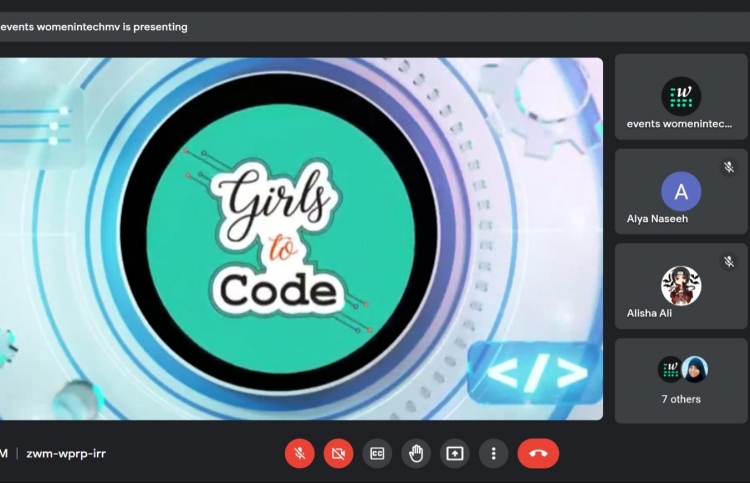The width and height of the screenshot is (750, 483).
Task: Raise your hand in the meeting
Action: tap(416, 453)
